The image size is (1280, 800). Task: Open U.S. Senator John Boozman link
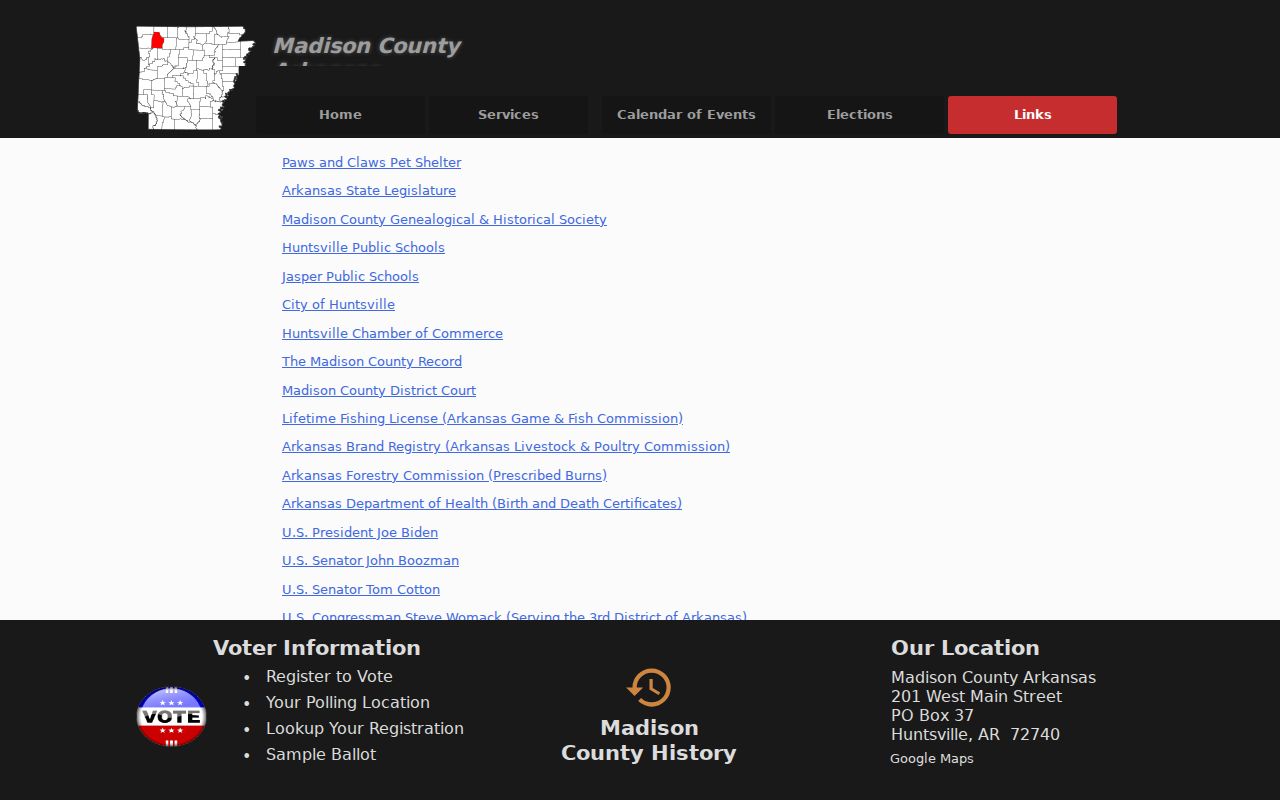pos(370,561)
